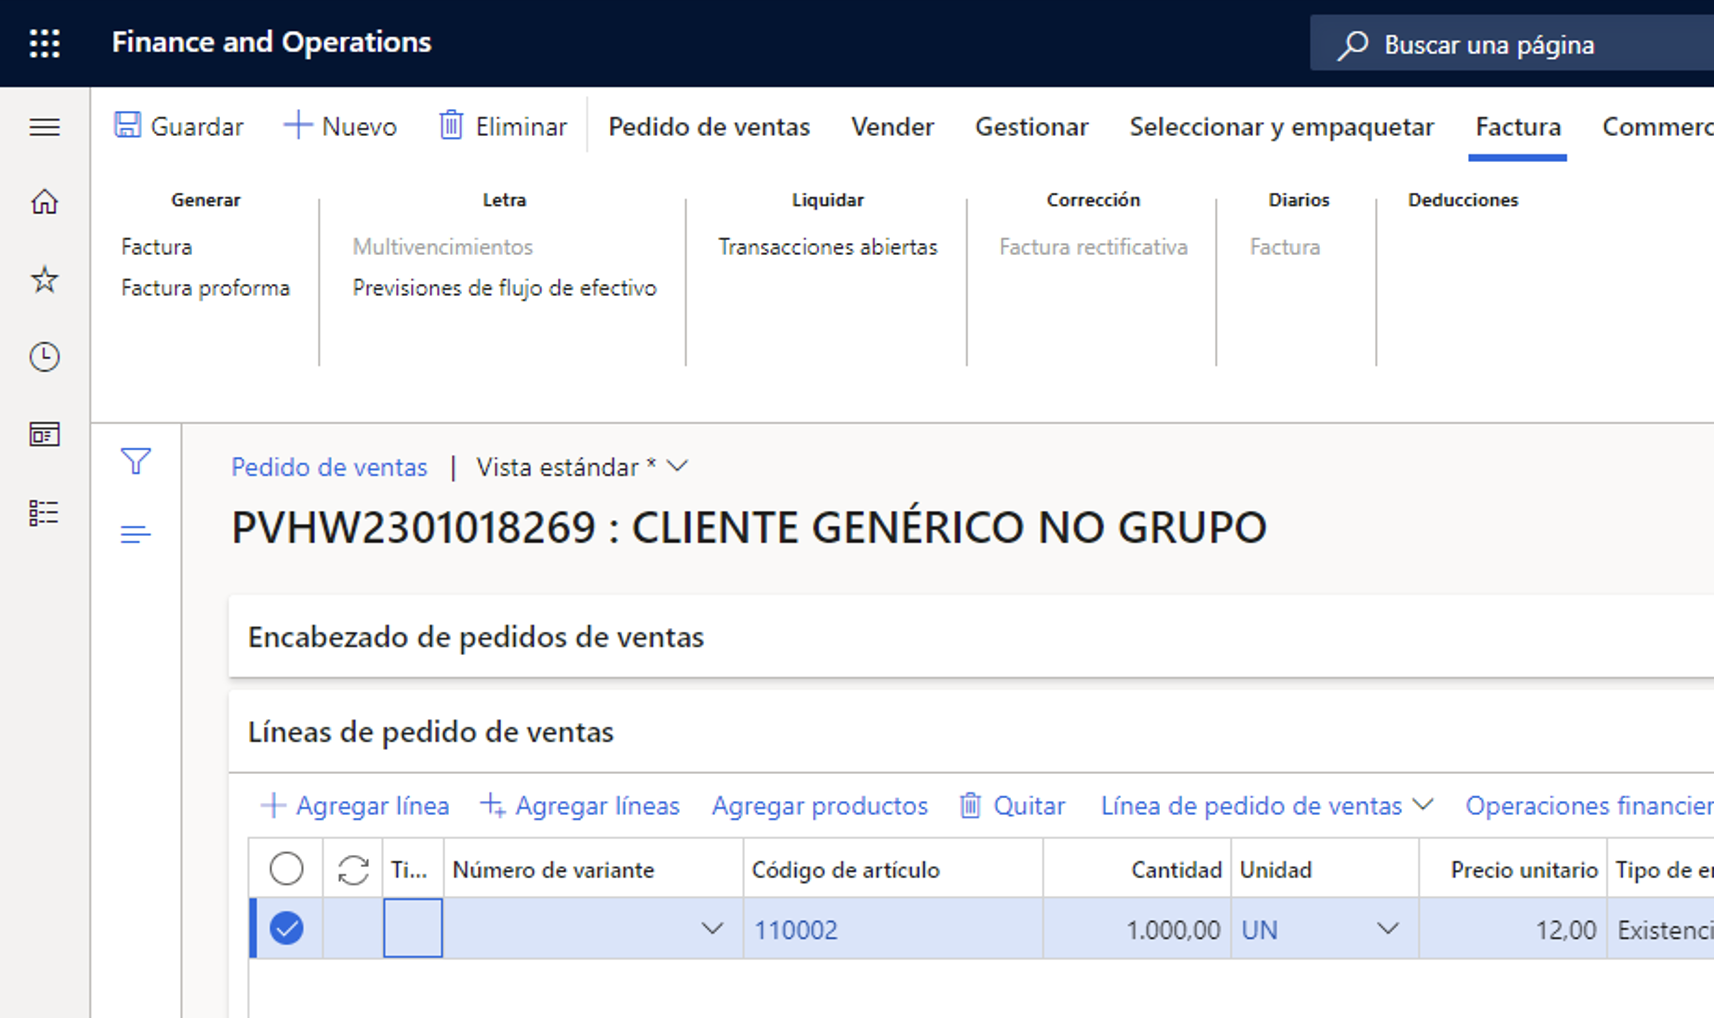Viewport: 1714px width, 1018px height.
Task: Click Quitar trash button in lines toolbar
Action: pyautogui.click(x=1012, y=806)
